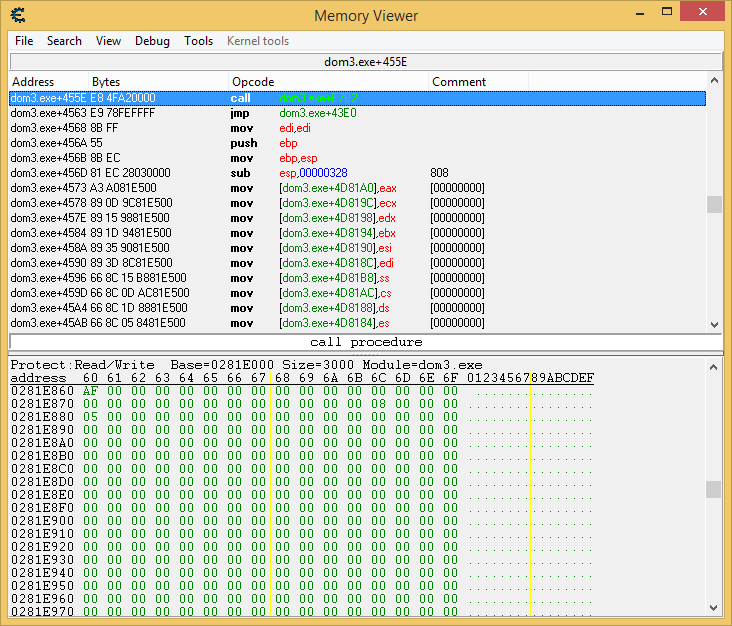732x626 pixels.
Task: Open the Debug menu
Action: [152, 41]
